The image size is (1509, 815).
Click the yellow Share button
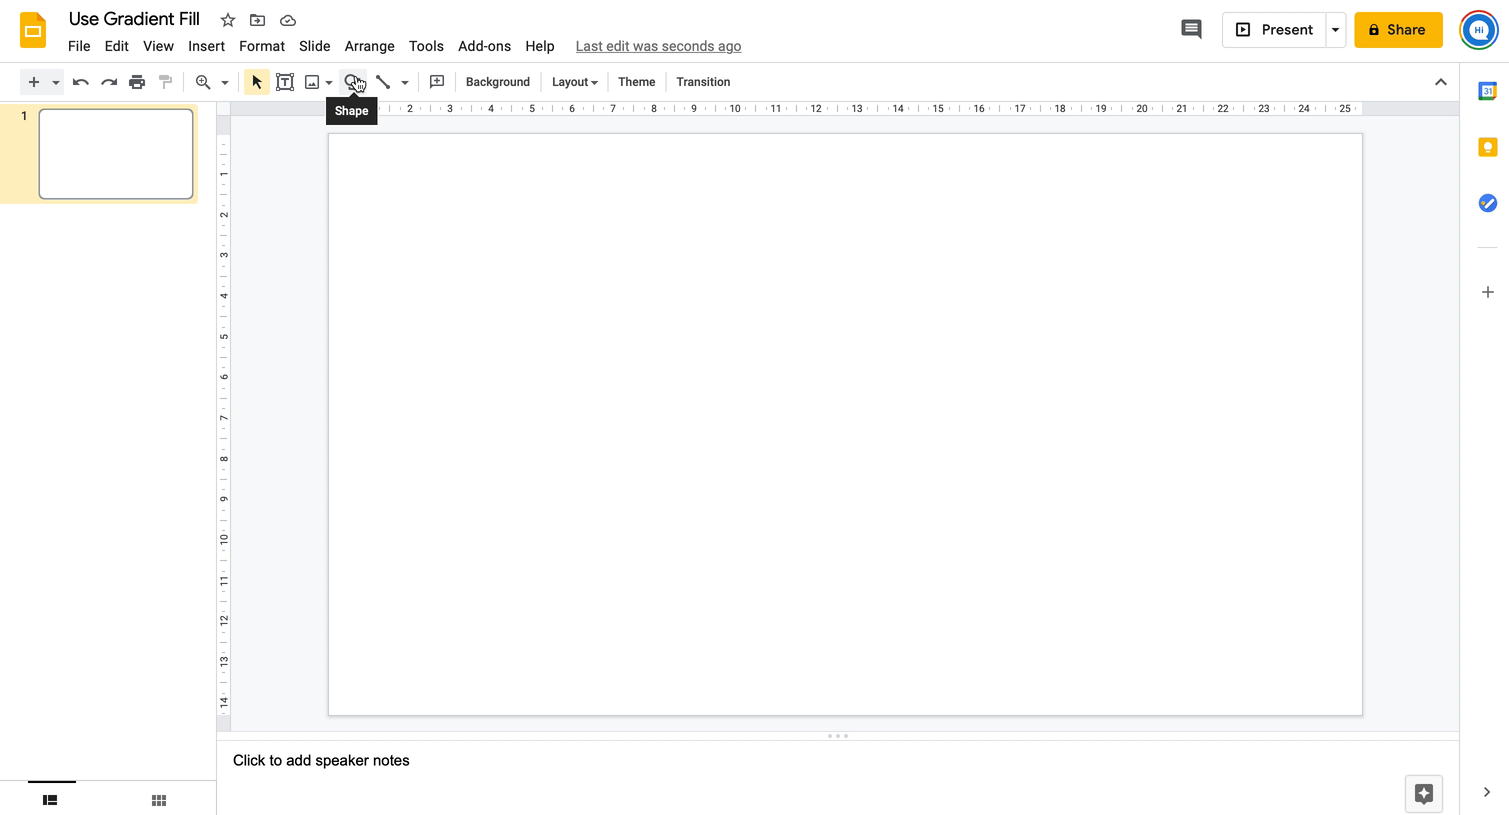(1398, 30)
